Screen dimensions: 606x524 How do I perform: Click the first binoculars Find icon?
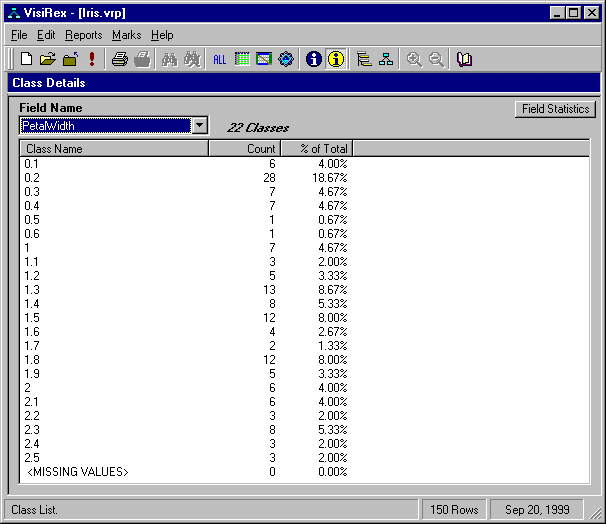[170, 59]
